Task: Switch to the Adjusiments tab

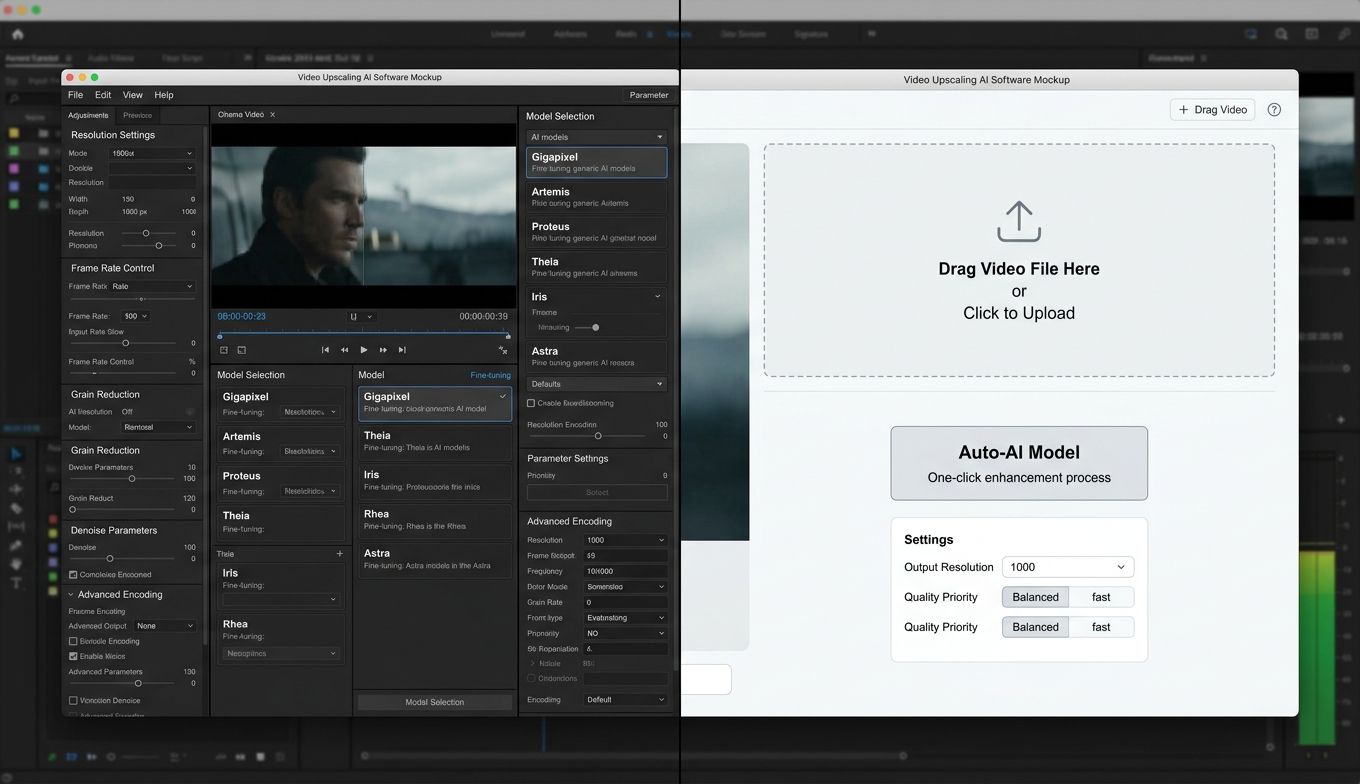Action: pos(88,115)
